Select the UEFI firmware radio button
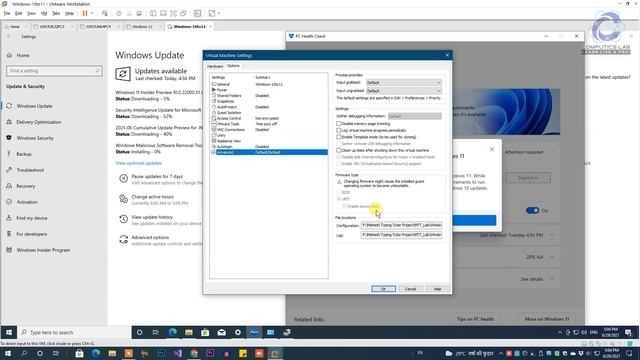 click(339, 199)
